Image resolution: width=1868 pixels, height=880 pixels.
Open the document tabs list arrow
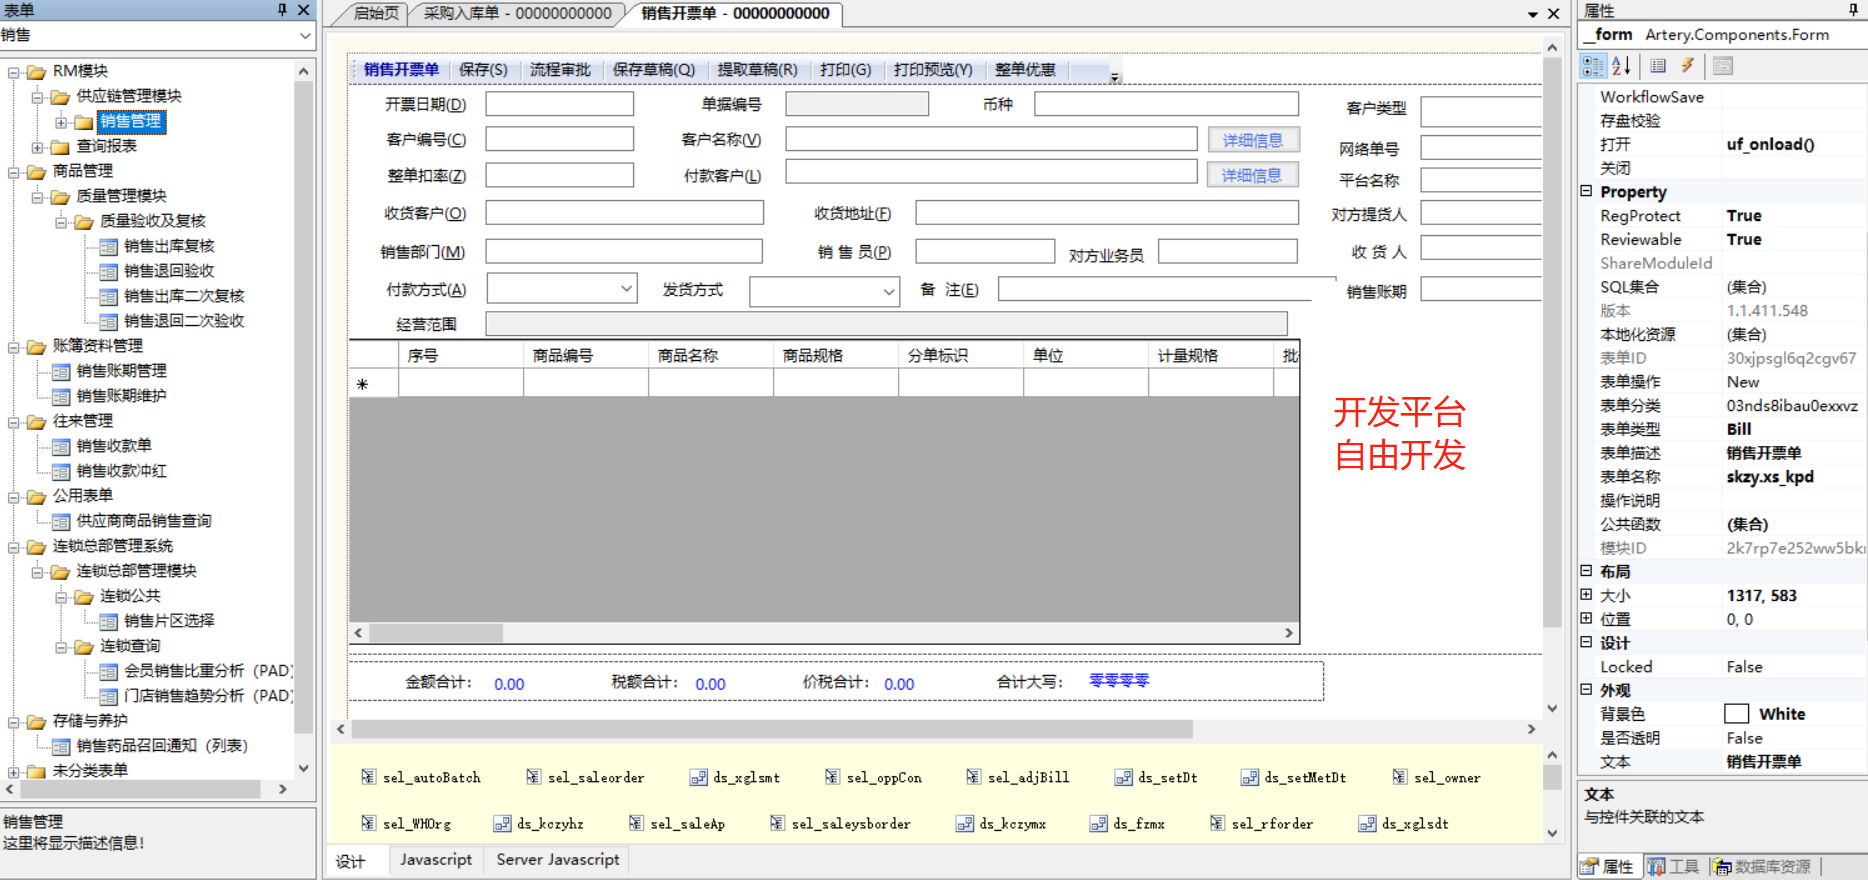point(1532,14)
